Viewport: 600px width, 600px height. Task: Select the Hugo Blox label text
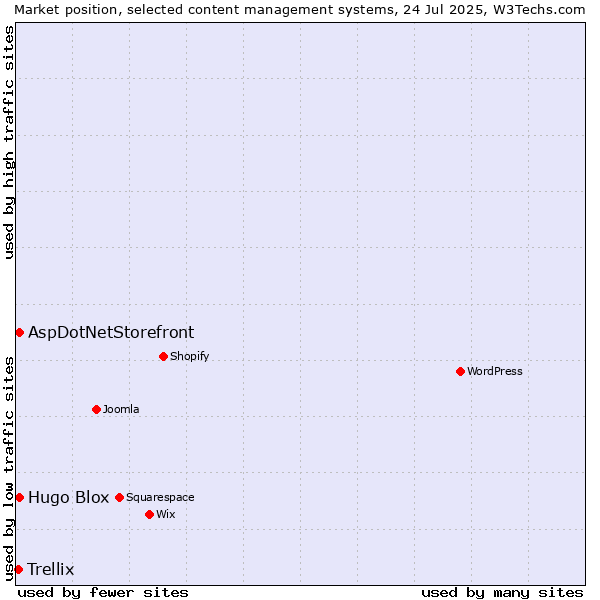point(68,497)
